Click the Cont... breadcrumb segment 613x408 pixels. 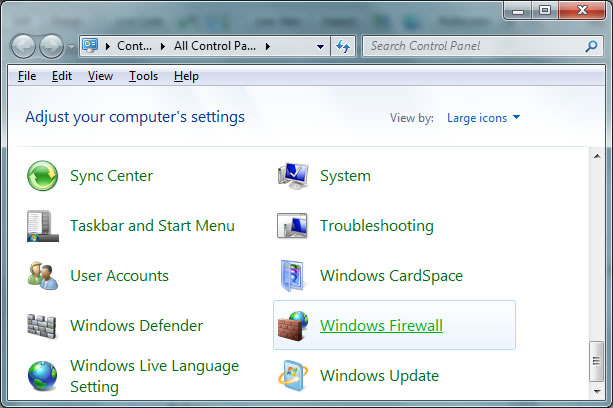click(134, 46)
